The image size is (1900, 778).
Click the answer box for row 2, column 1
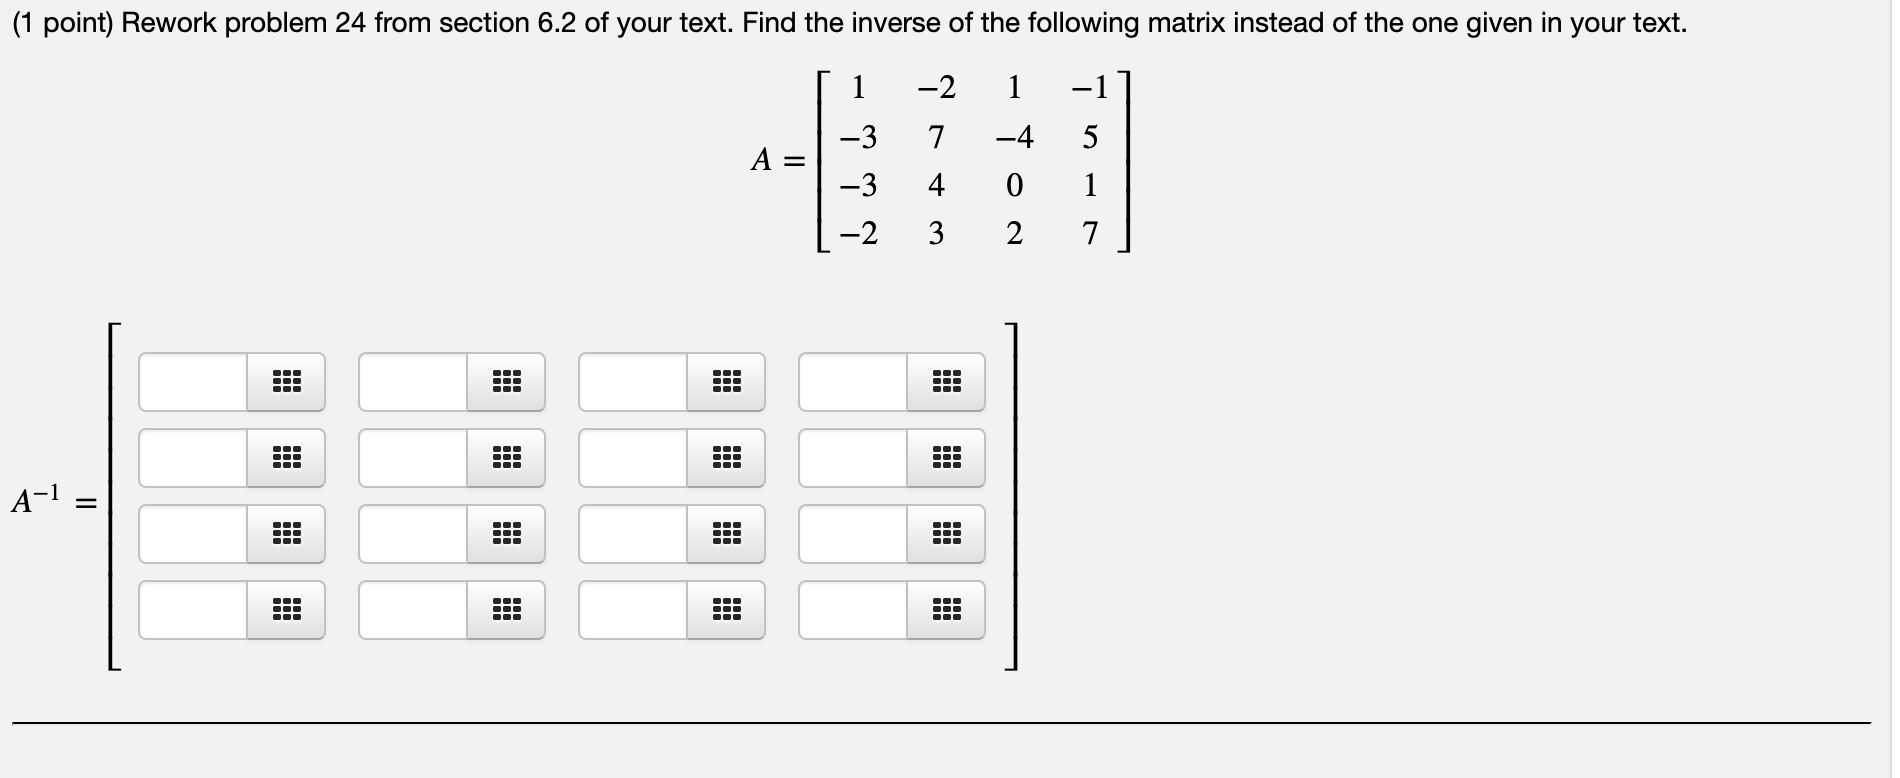pyautogui.click(x=192, y=459)
